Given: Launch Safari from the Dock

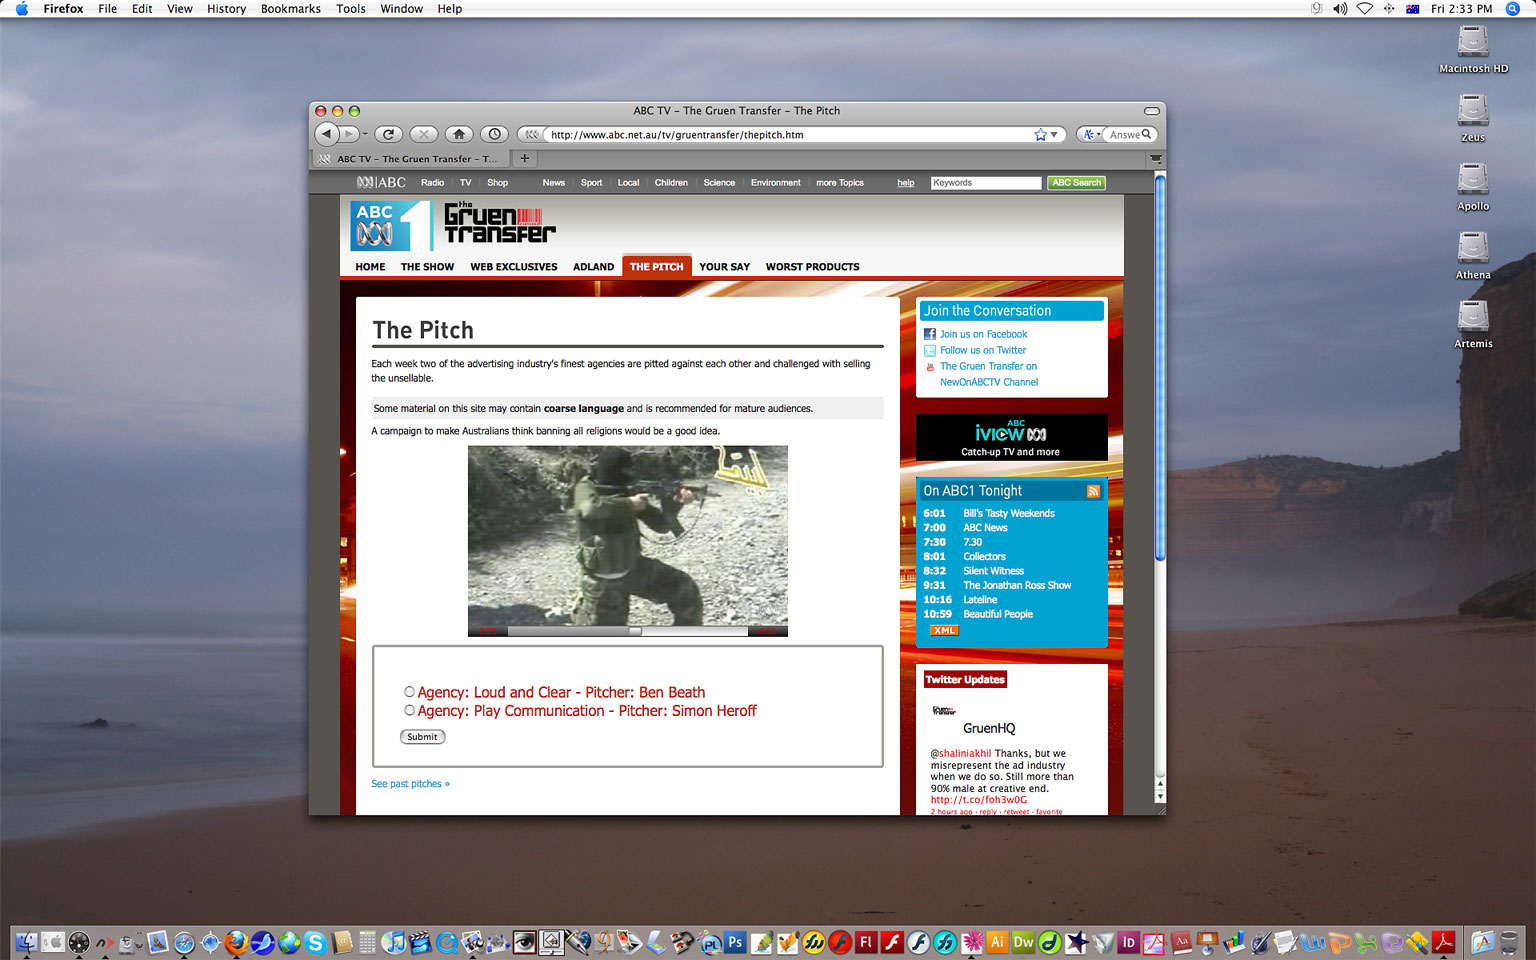Looking at the screenshot, I should [184, 942].
